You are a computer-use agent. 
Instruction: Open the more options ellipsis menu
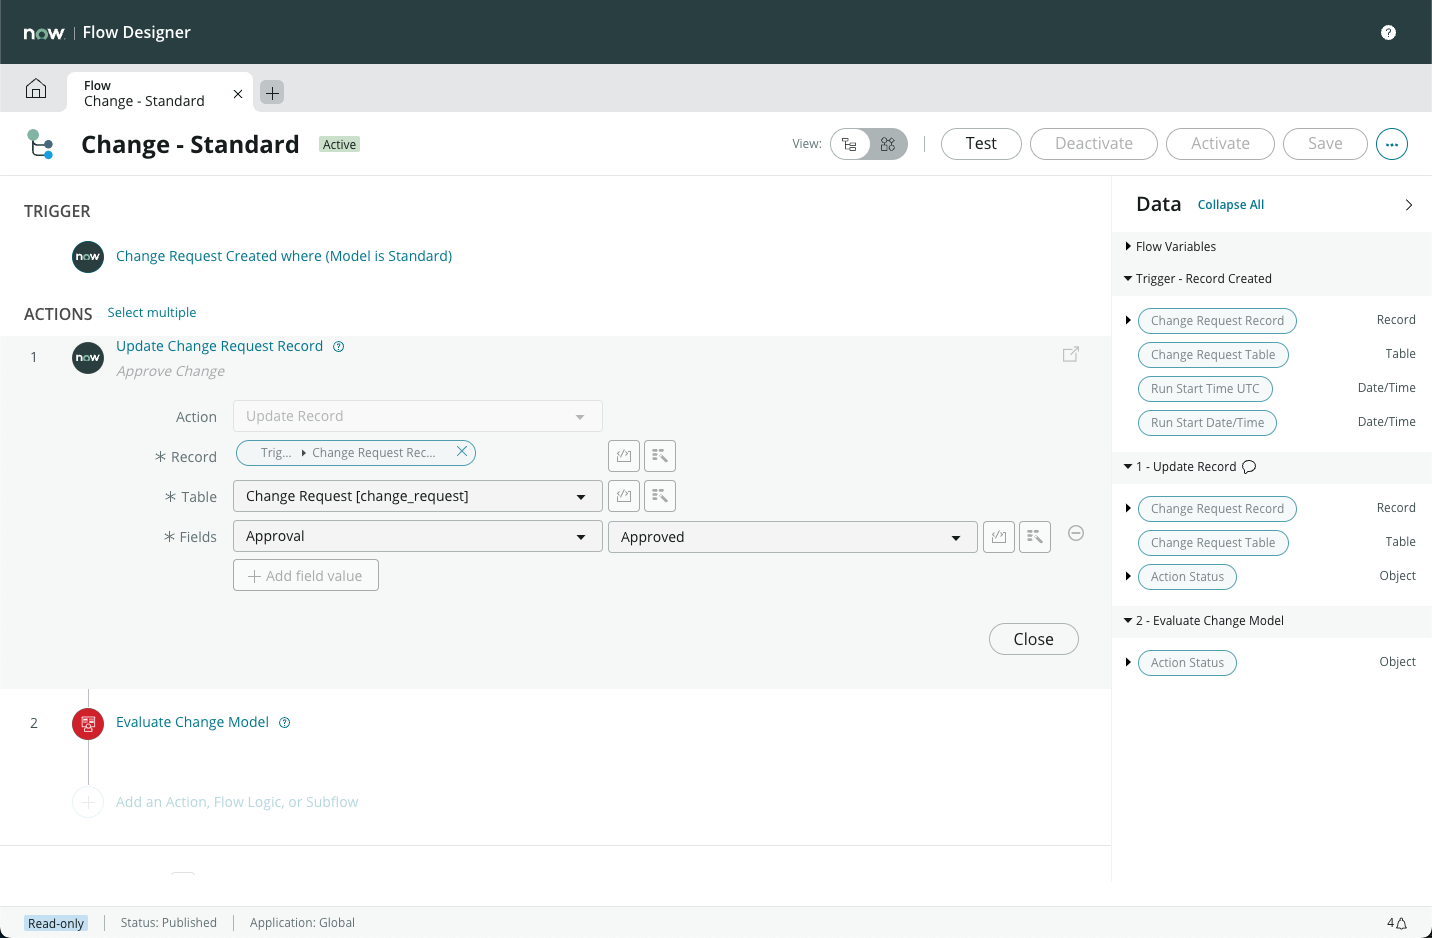[1392, 144]
